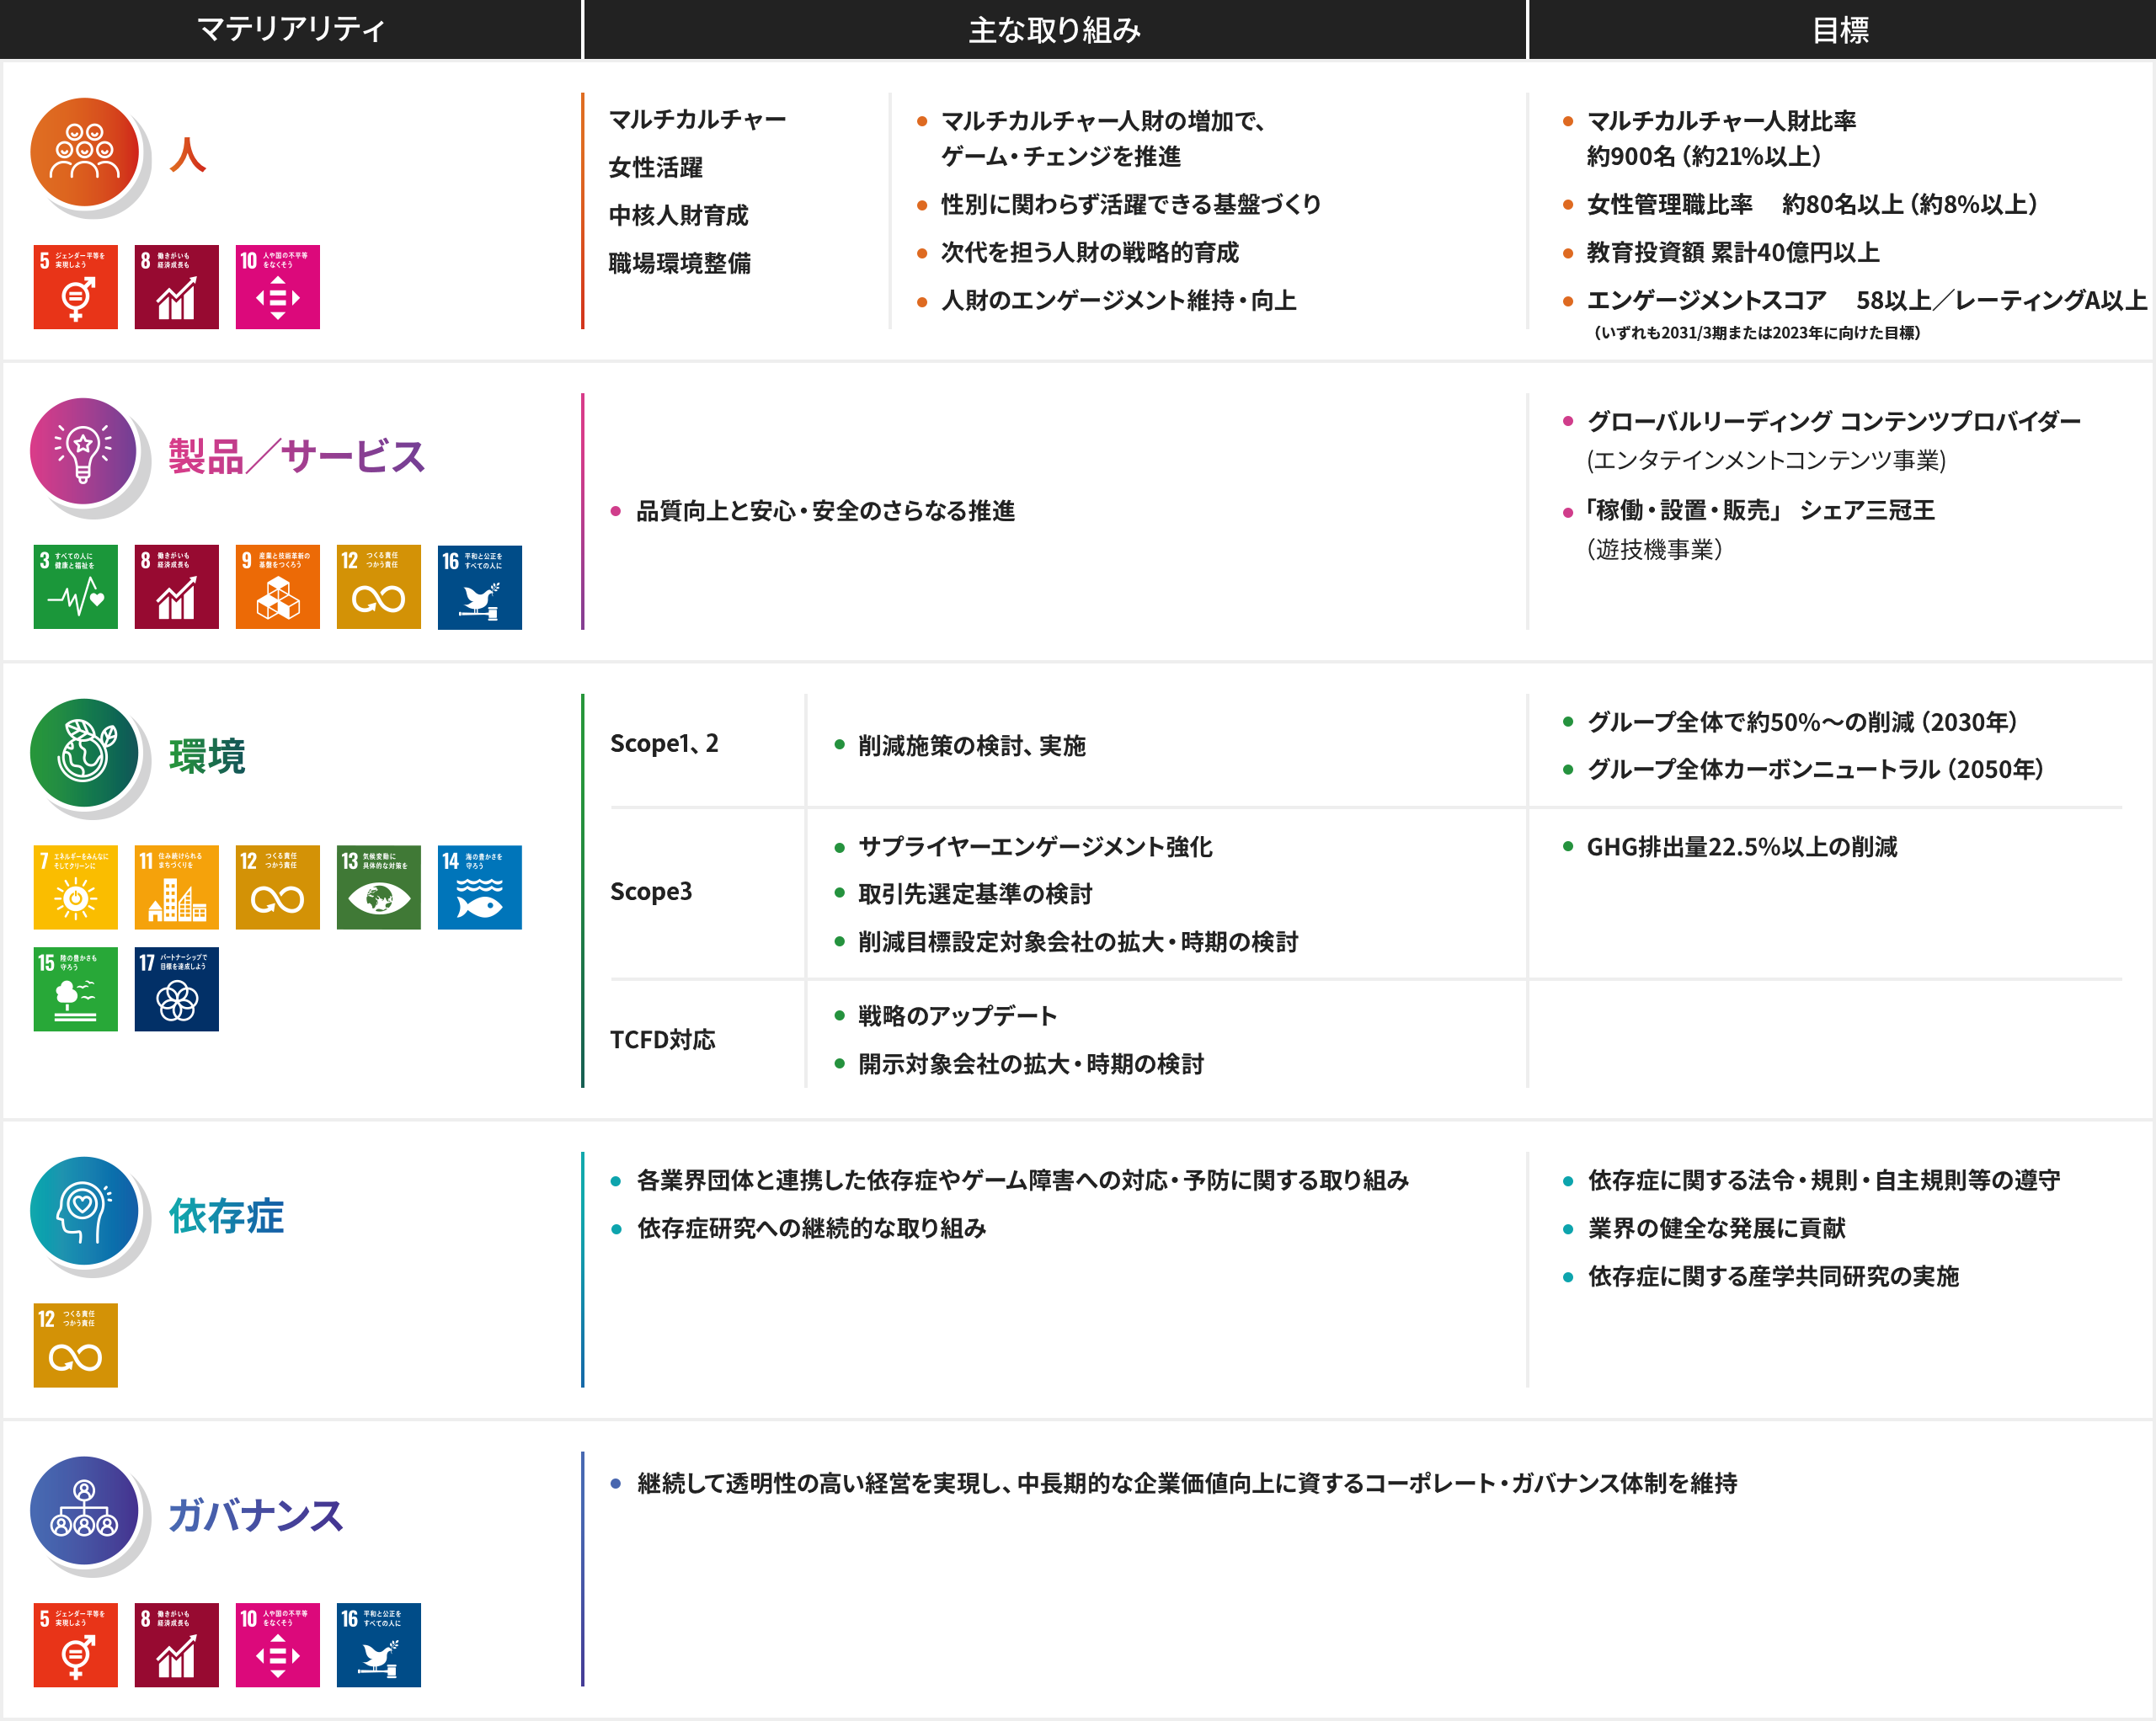The height and width of the screenshot is (1721, 2156).
Task: Click the いずれも2031/3期 footnote
Action: (x=1757, y=333)
